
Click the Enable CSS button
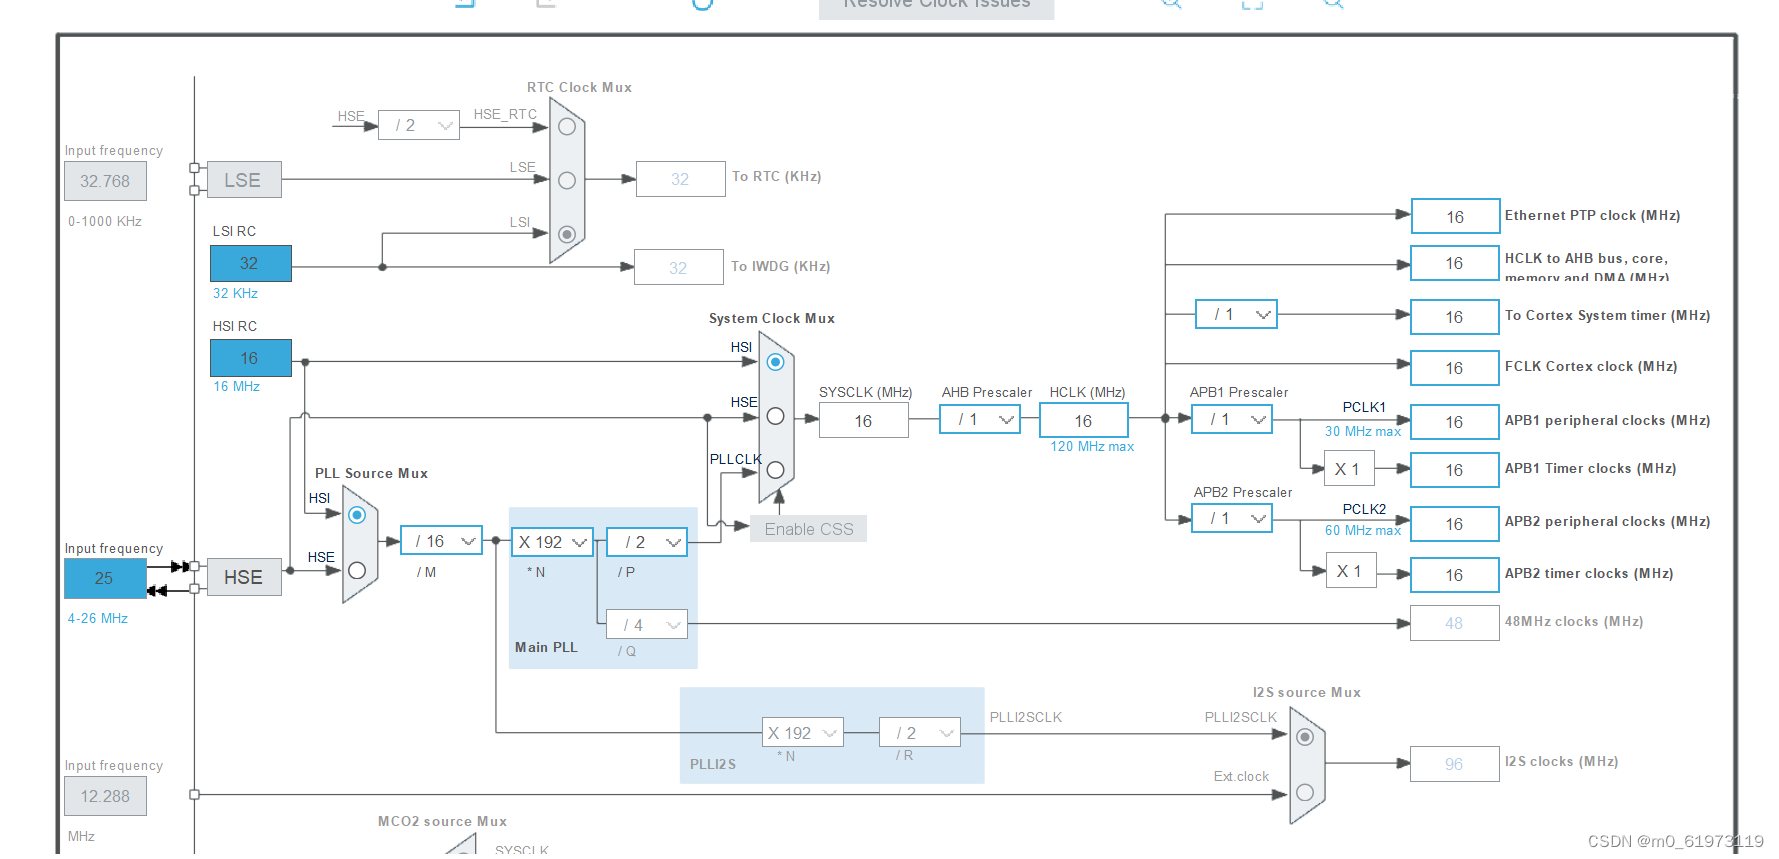click(808, 529)
